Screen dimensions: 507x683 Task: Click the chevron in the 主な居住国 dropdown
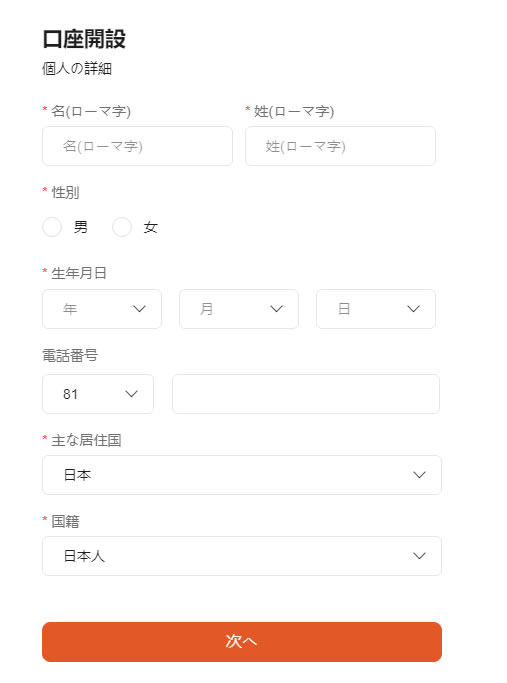pos(419,475)
